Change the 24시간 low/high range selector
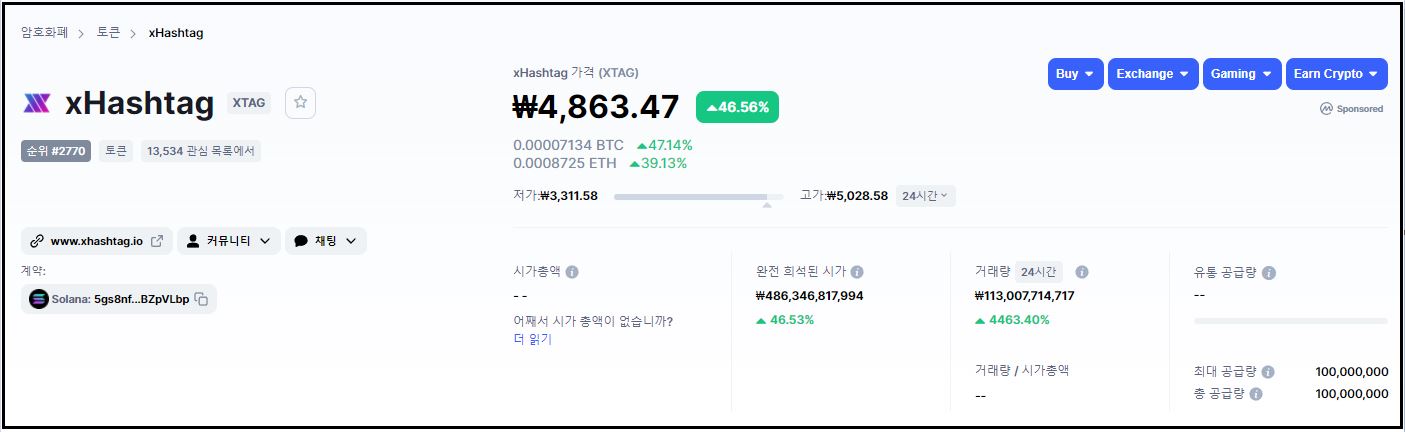 tap(925, 196)
